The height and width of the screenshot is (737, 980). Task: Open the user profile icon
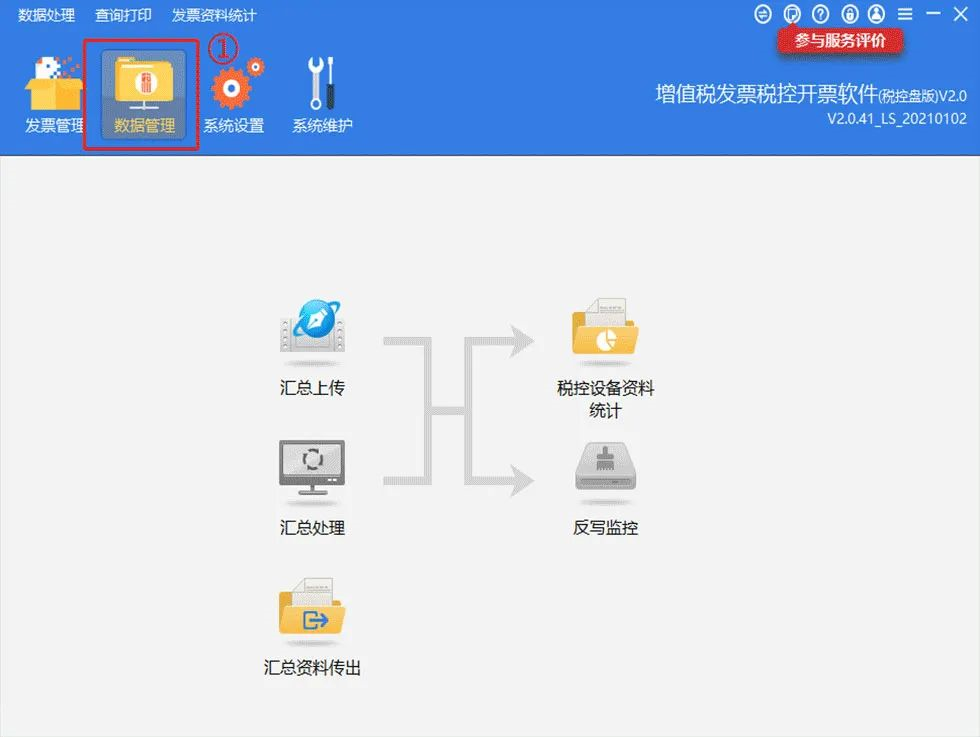point(877,14)
